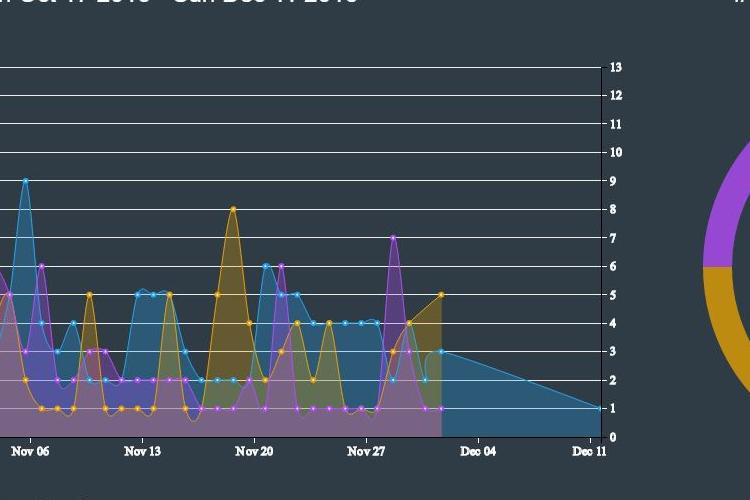Screen dimensions: 750x500
Task: Click the Dec 11 x-axis label
Action: (x=589, y=452)
